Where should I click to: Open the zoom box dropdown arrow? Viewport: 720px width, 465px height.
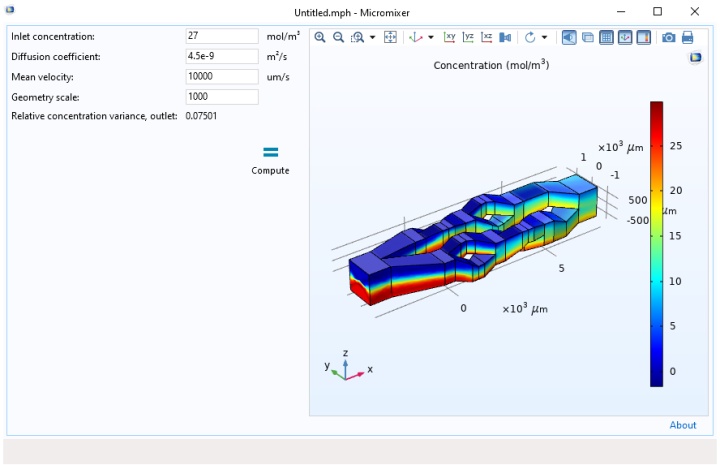click(372, 37)
